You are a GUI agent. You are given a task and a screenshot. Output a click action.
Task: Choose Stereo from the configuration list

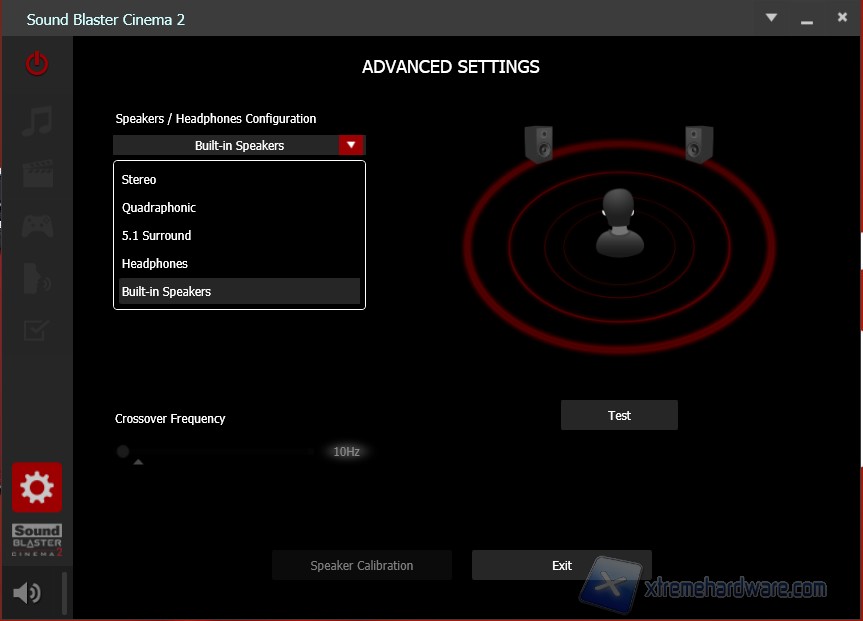[x=139, y=180]
